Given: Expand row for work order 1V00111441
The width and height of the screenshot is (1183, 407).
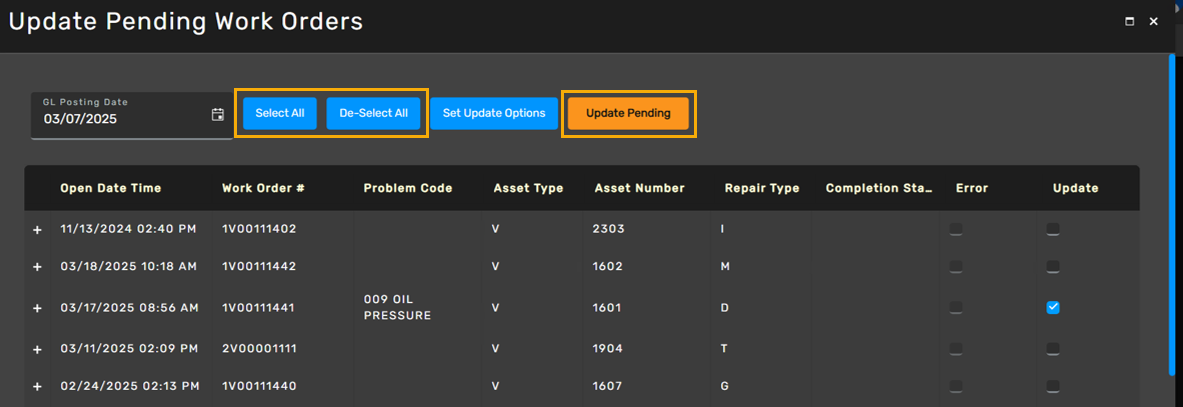Looking at the screenshot, I should (37, 308).
